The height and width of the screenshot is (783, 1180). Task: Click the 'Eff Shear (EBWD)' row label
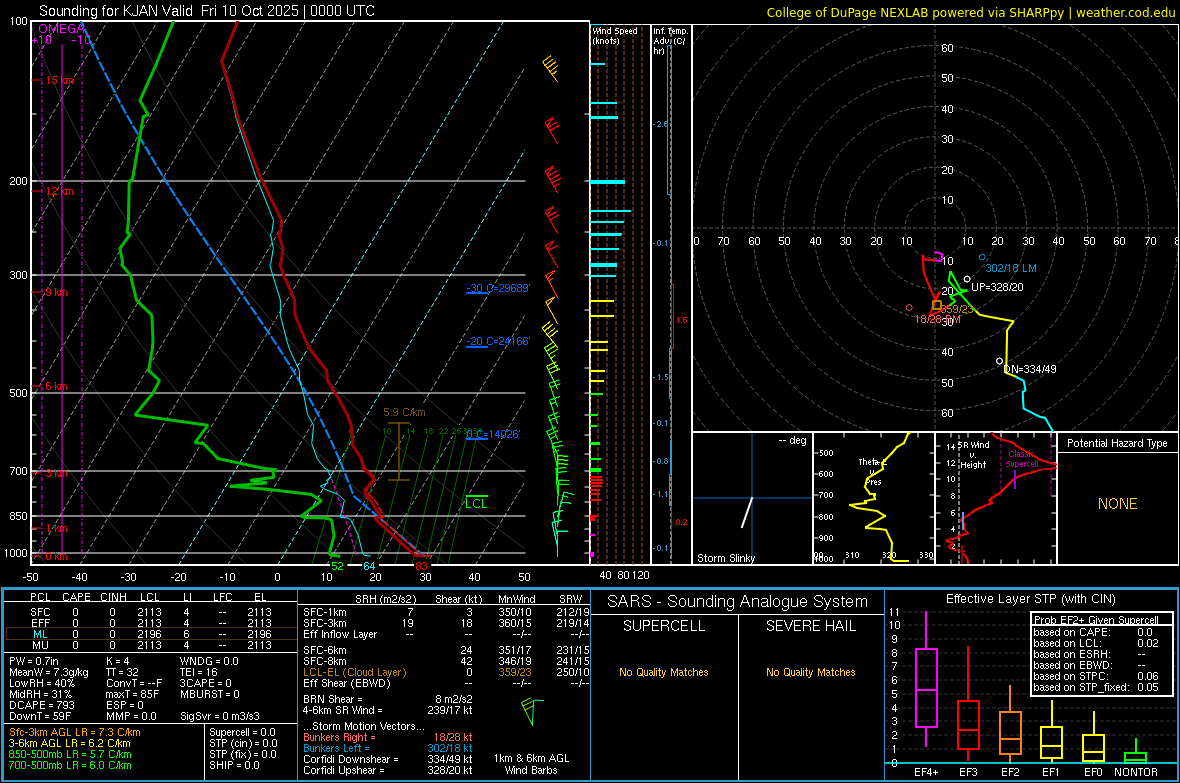[347, 684]
